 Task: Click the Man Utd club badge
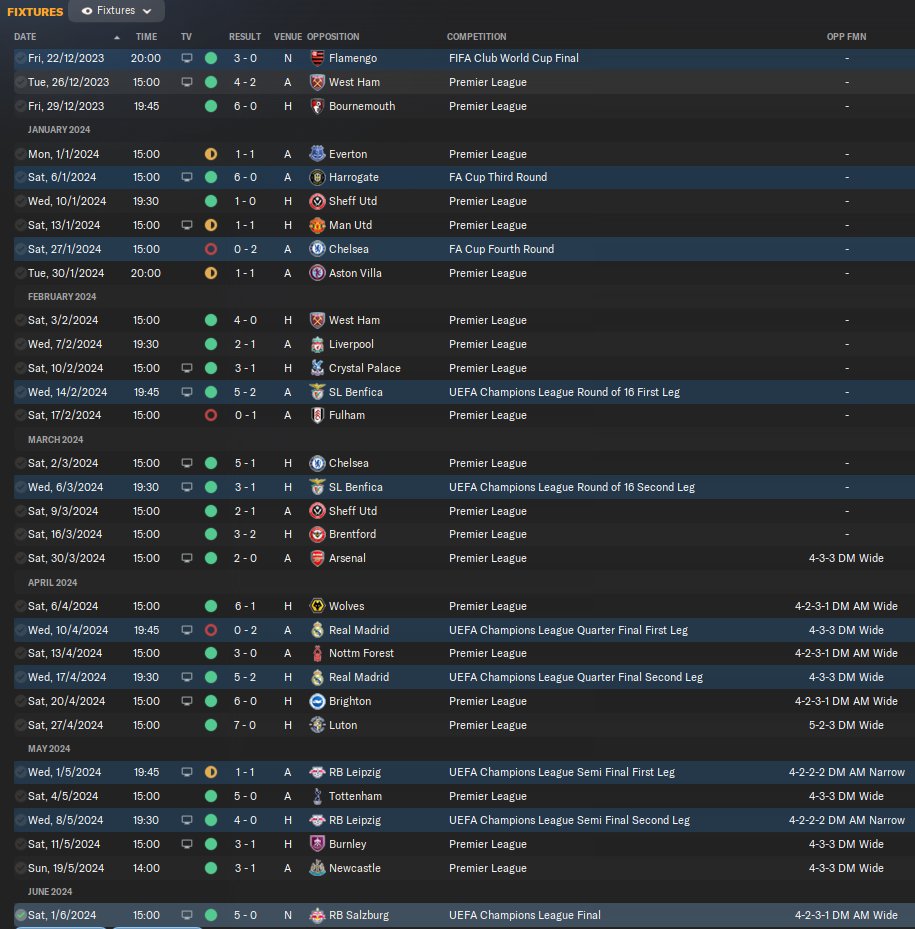318,225
